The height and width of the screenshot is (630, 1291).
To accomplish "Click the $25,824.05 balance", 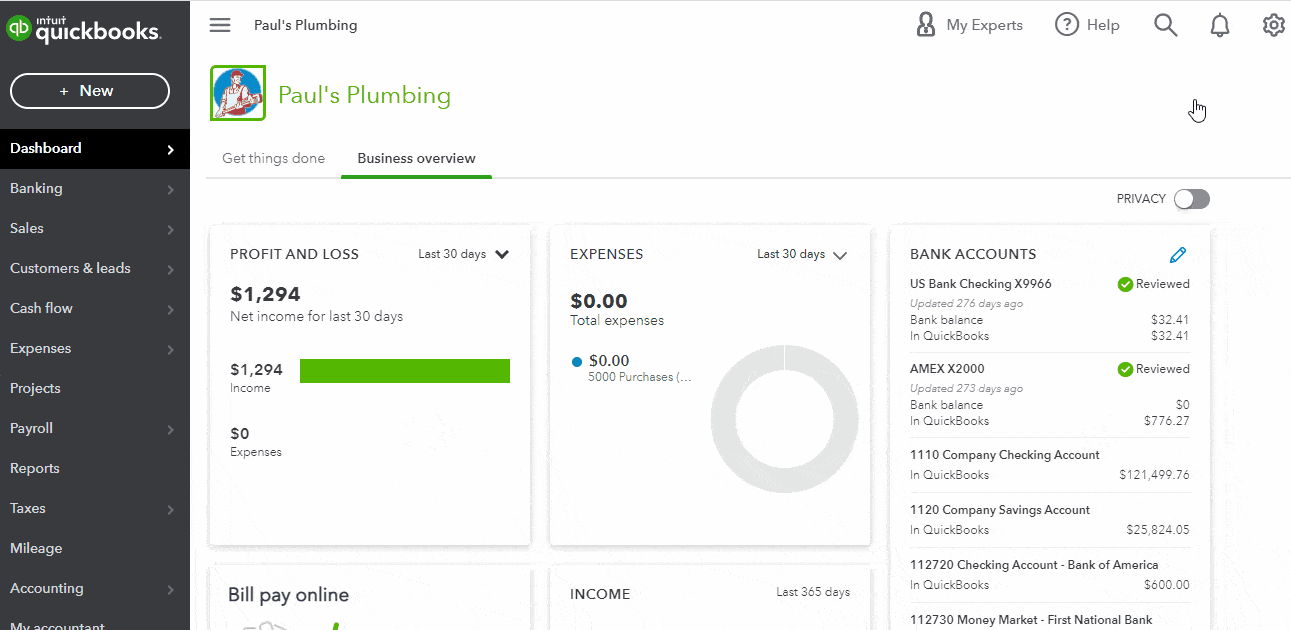I will point(1158,530).
